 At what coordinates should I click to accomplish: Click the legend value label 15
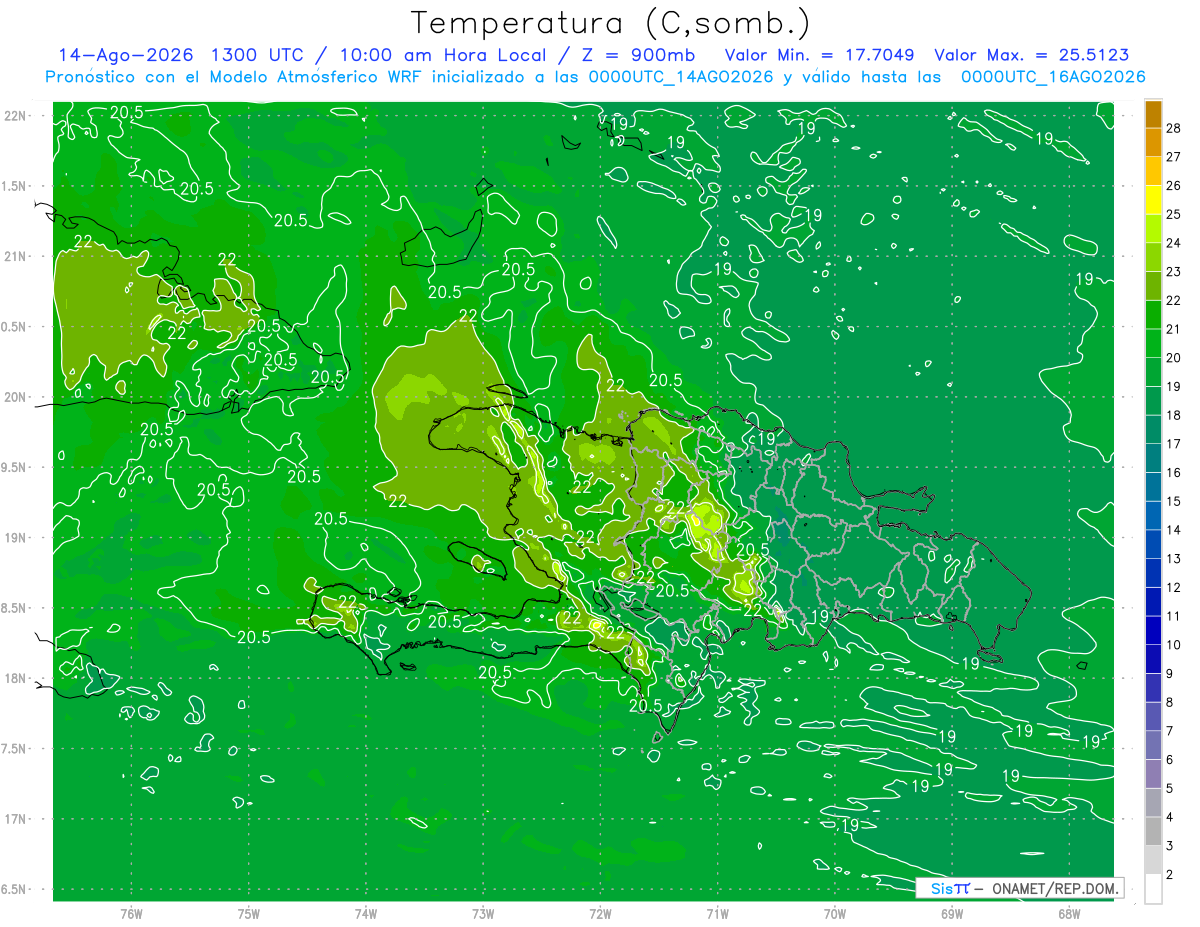1174,501
